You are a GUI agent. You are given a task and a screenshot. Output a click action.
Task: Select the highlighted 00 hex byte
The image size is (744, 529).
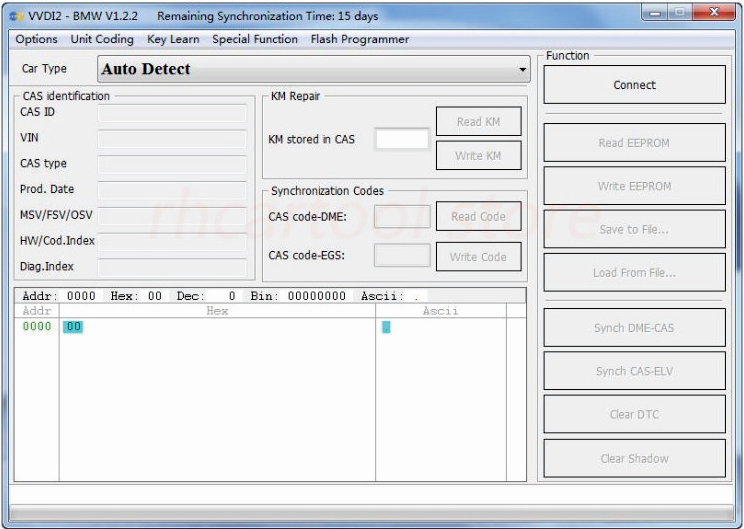click(73, 326)
